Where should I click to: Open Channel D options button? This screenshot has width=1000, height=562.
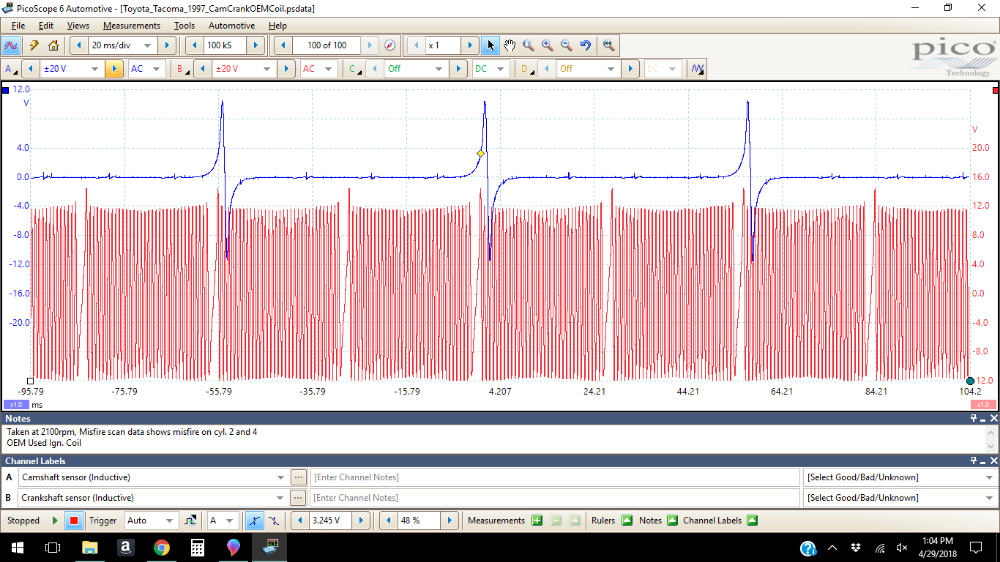[x=526, y=68]
